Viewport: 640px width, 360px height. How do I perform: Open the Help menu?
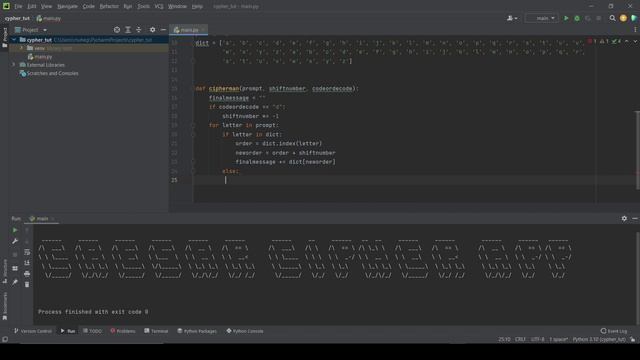[197, 7]
